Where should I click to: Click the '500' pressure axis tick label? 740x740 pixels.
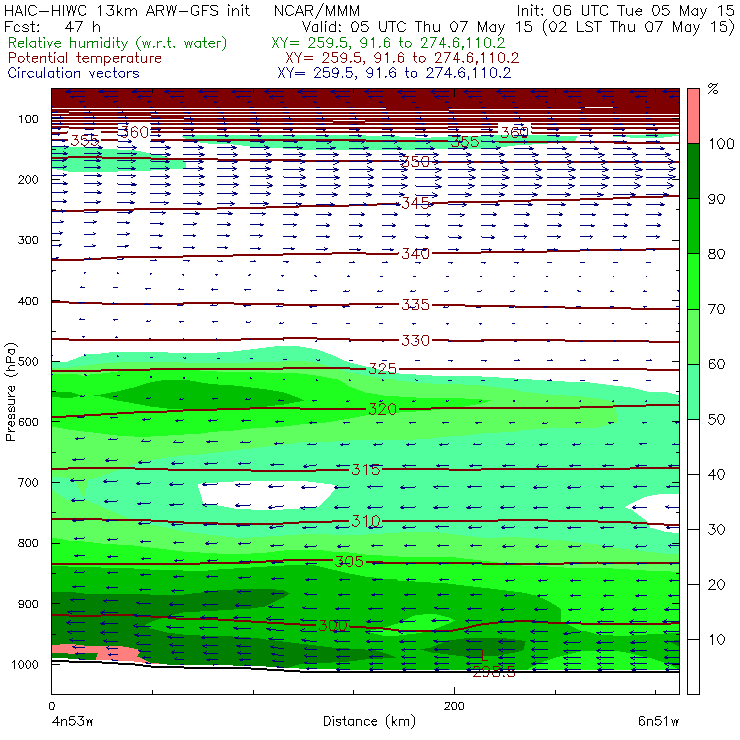28,362
